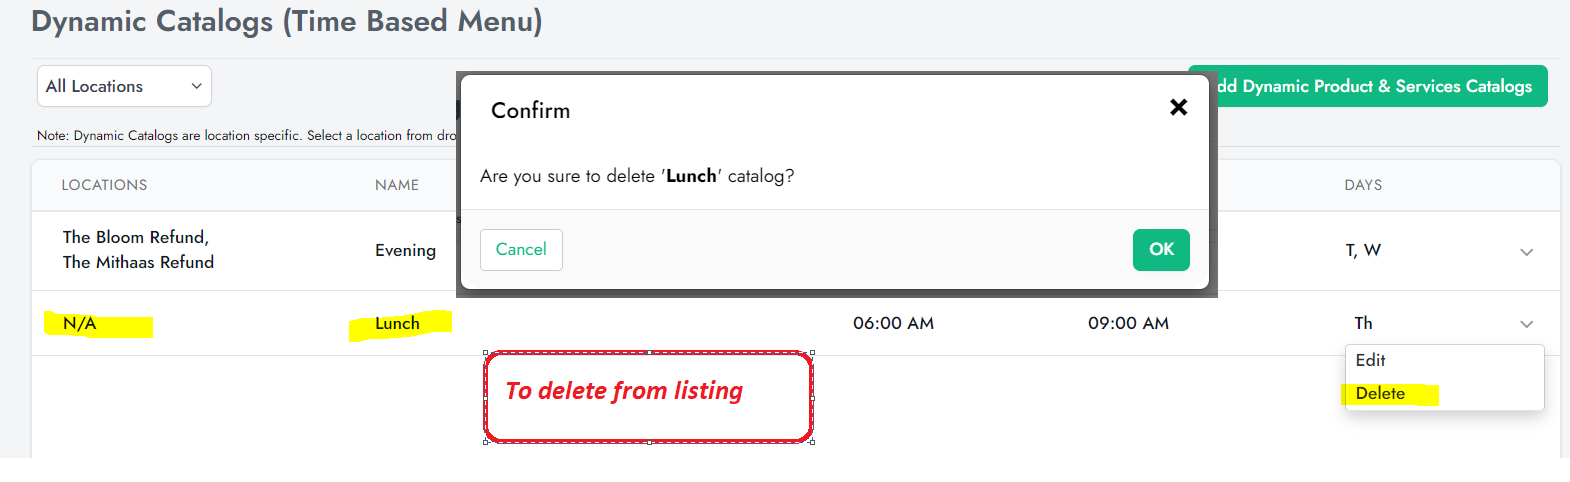Open the All Locations dropdown

point(124,86)
